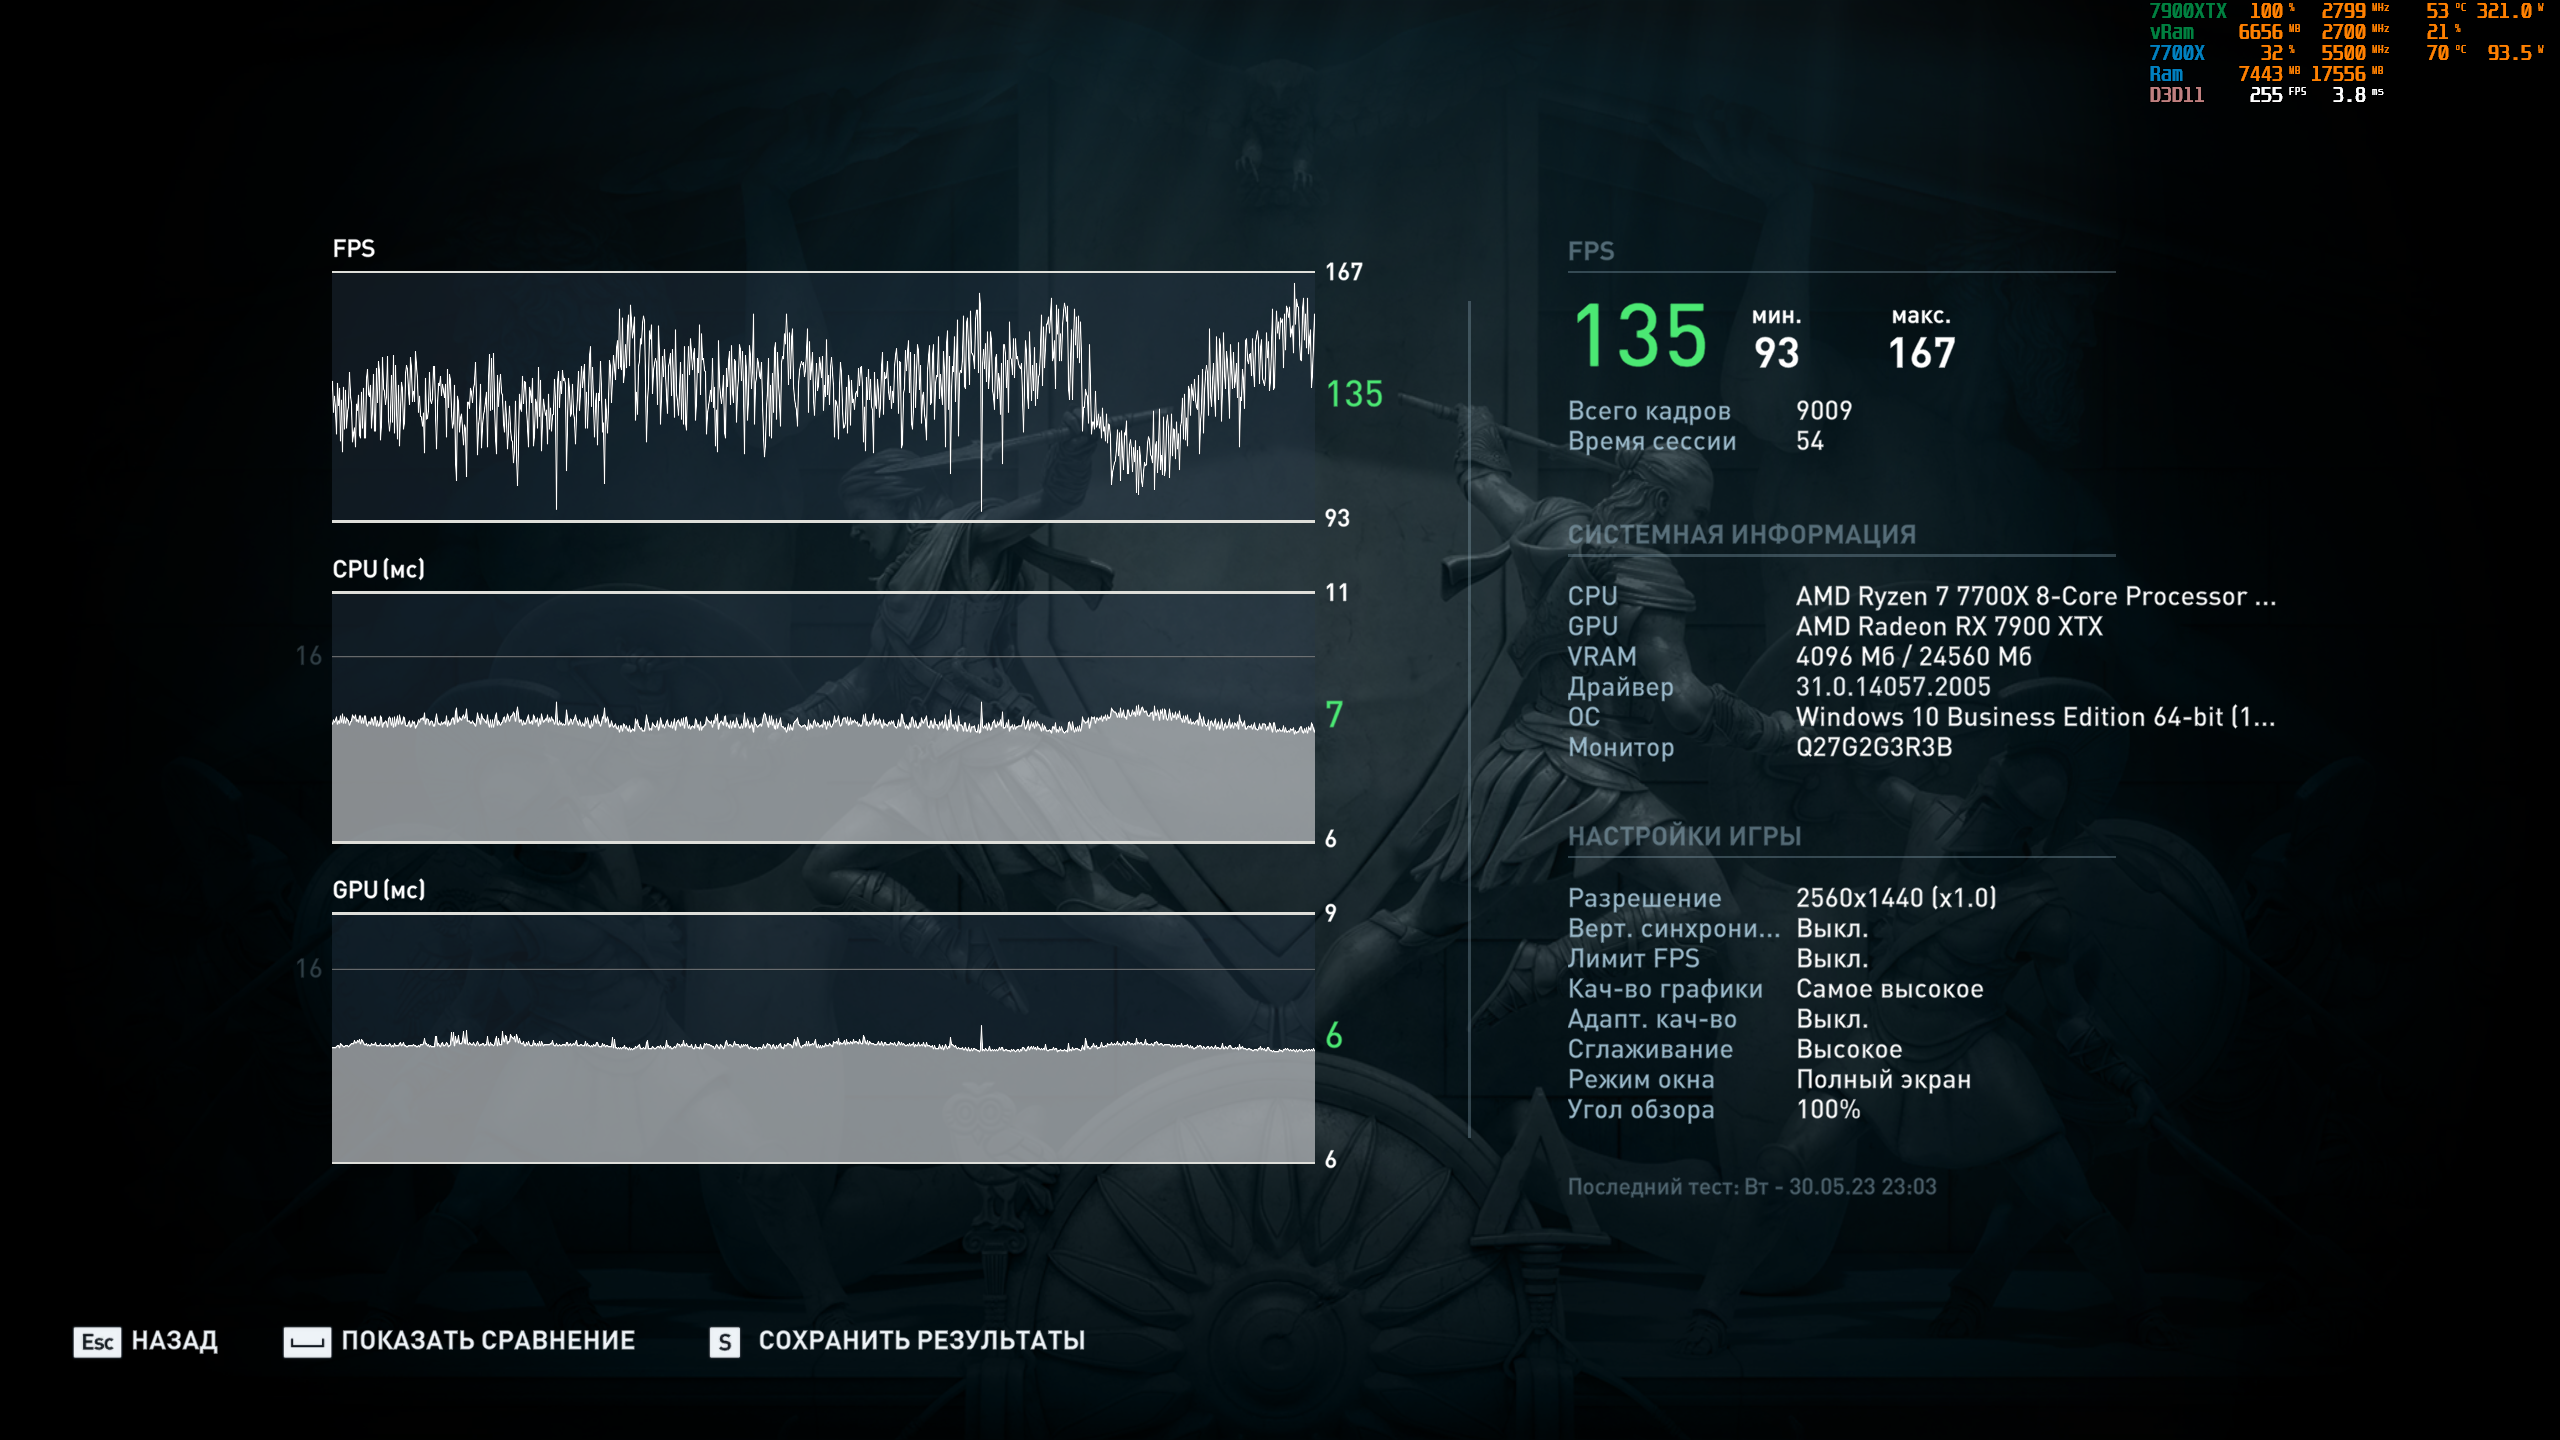Image resolution: width=2560 pixels, height=1440 pixels.
Task: Click the макс. 167 FPS value
Action: tap(1921, 353)
